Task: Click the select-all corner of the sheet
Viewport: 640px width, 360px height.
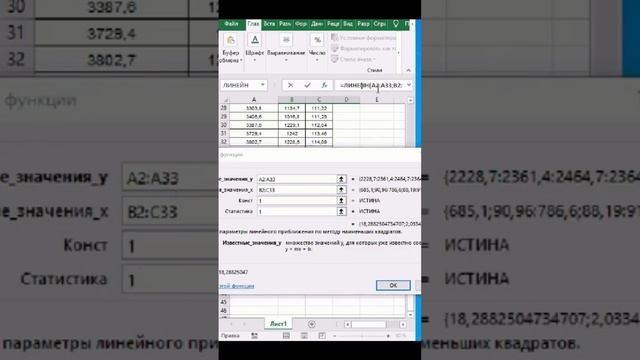Action: tap(224, 100)
